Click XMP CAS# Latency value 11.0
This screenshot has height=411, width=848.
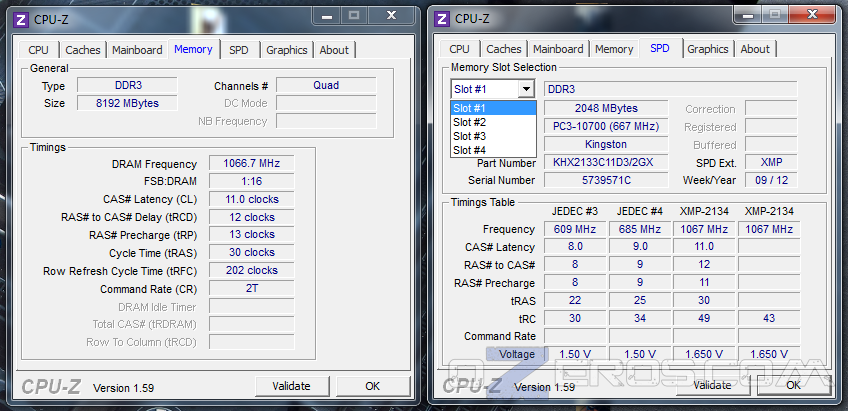tap(704, 247)
